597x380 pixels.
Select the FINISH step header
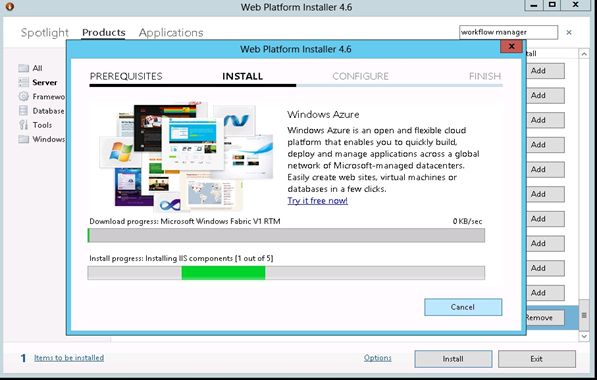(x=485, y=76)
